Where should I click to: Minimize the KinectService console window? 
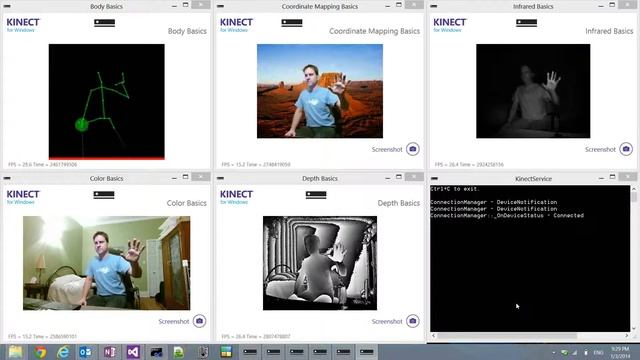click(x=601, y=178)
